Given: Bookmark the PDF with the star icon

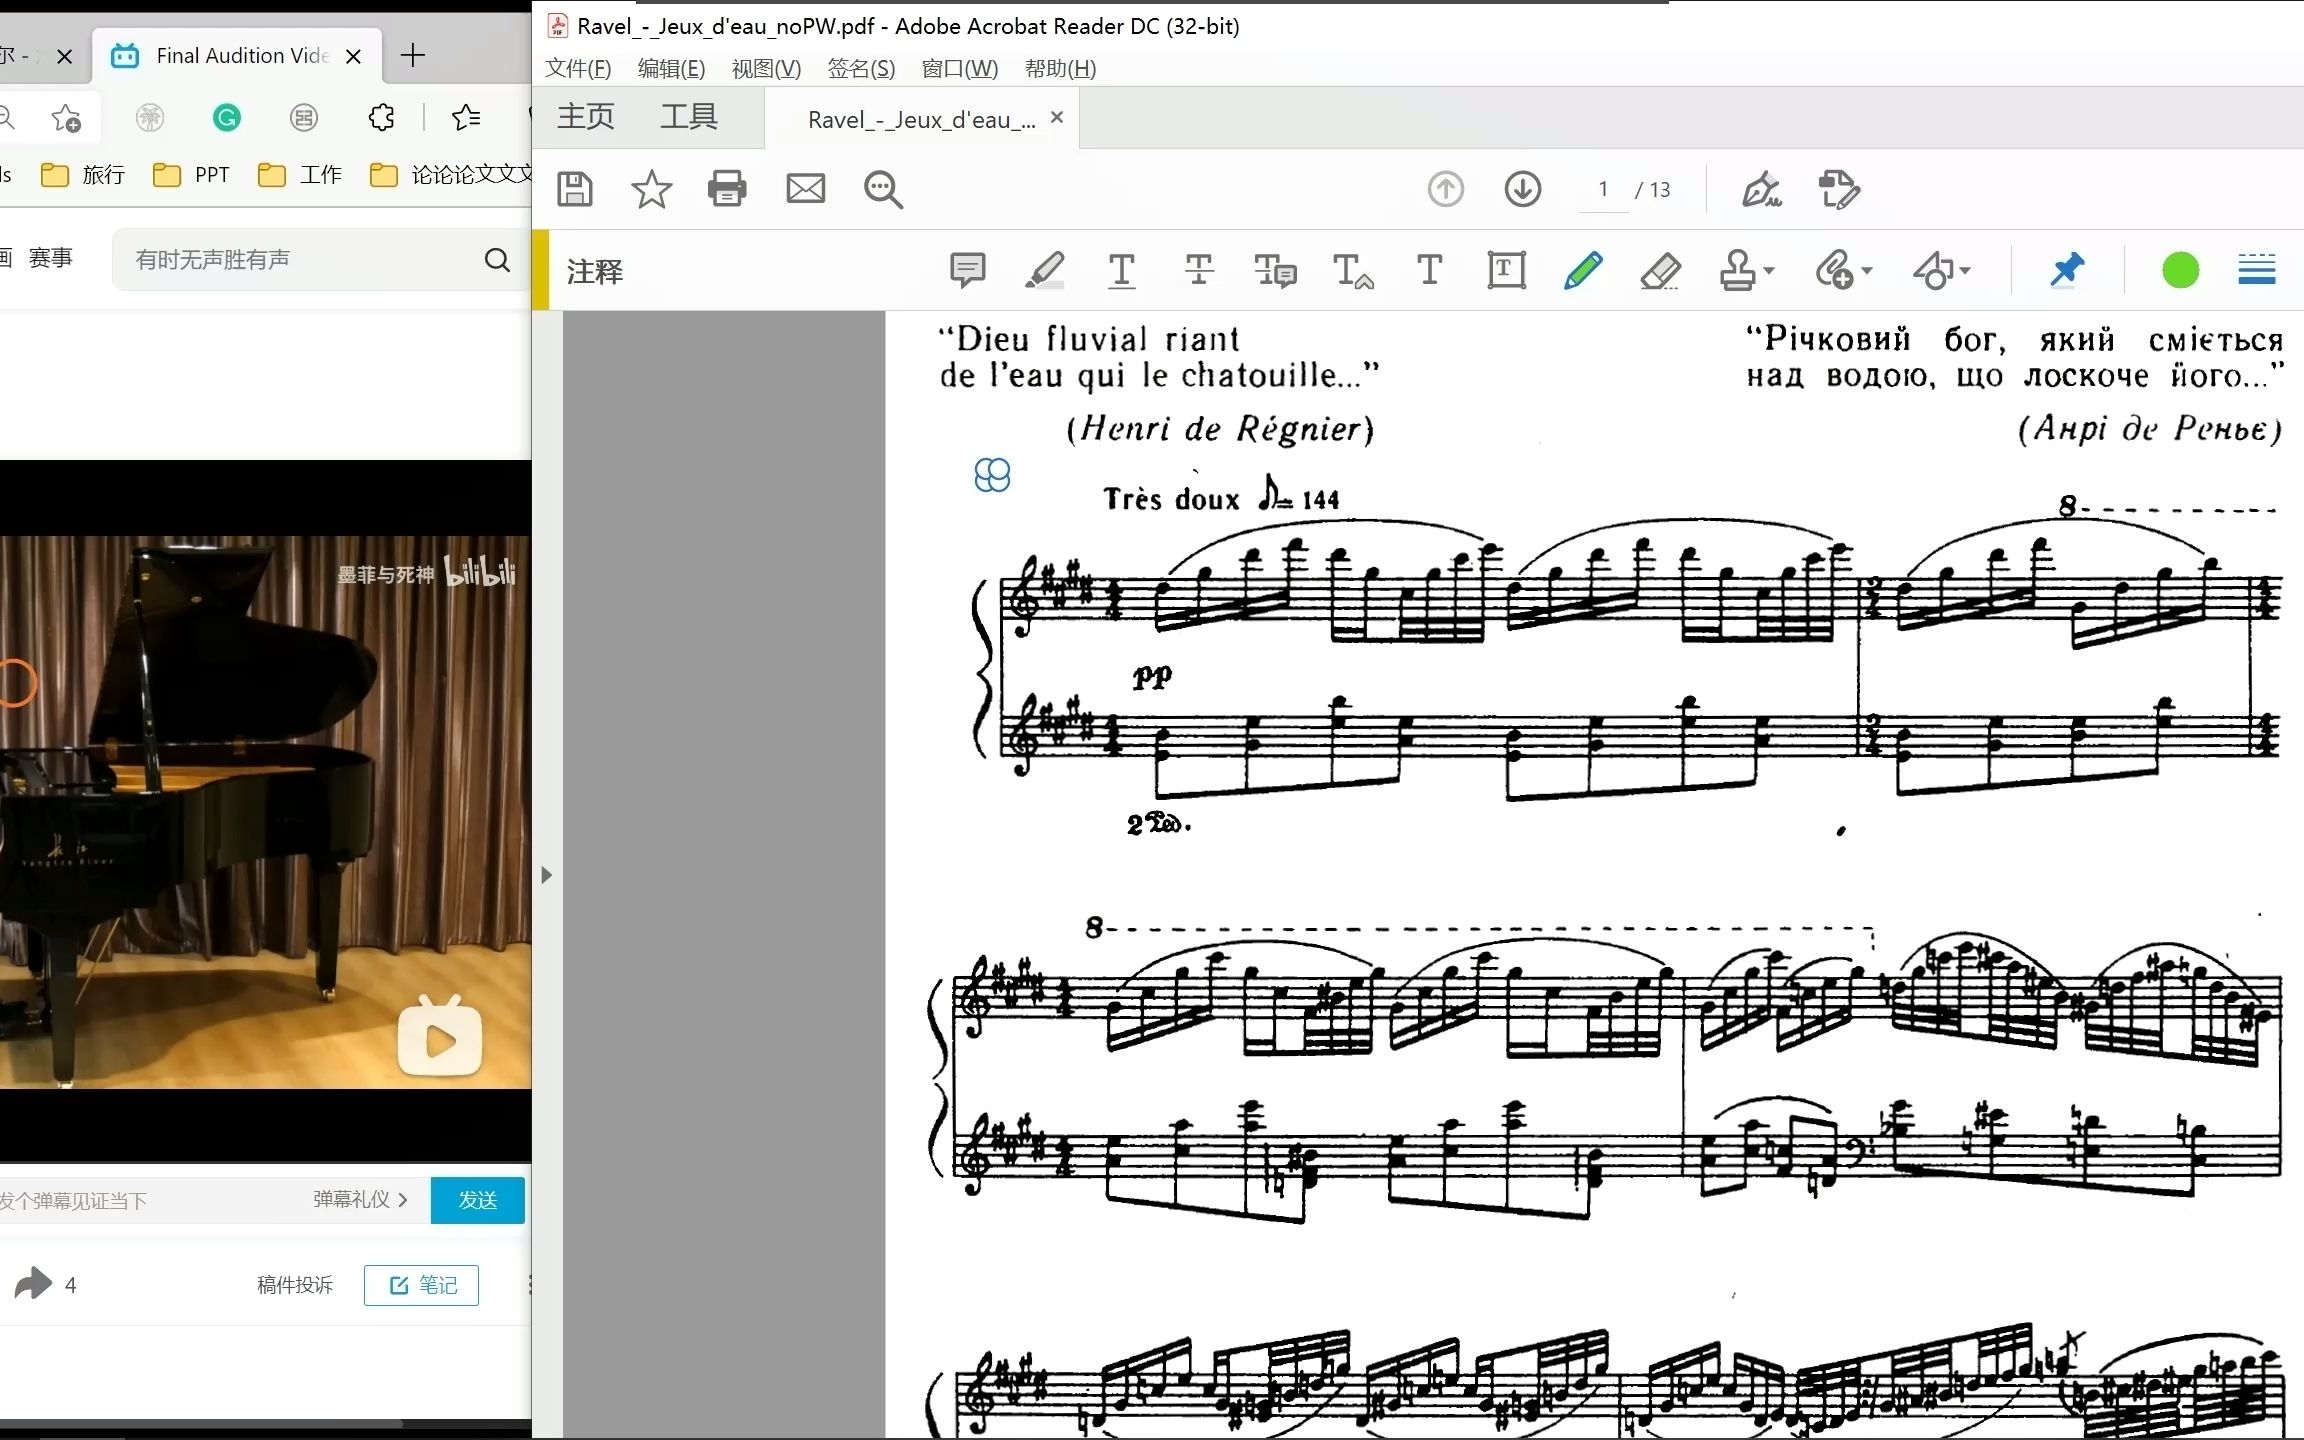Looking at the screenshot, I should click(x=651, y=189).
